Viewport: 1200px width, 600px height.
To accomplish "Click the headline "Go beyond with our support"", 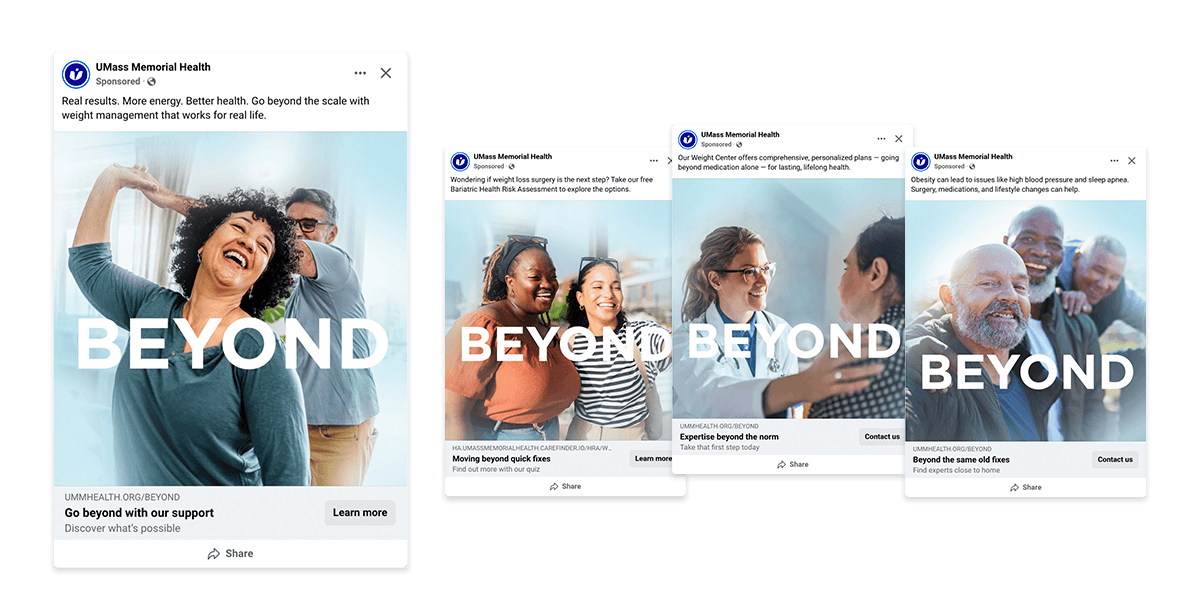I will point(139,513).
